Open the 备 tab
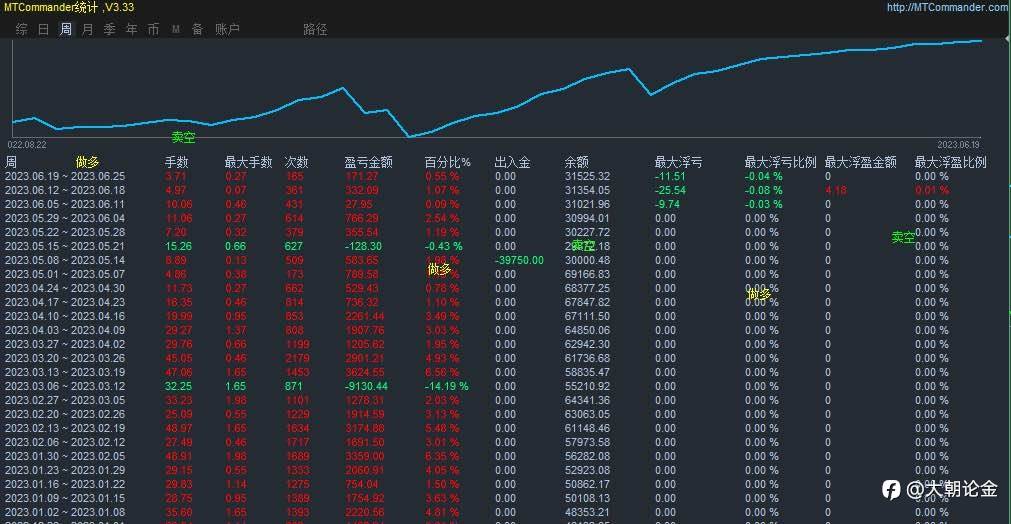This screenshot has width=1011, height=524. tap(197, 29)
